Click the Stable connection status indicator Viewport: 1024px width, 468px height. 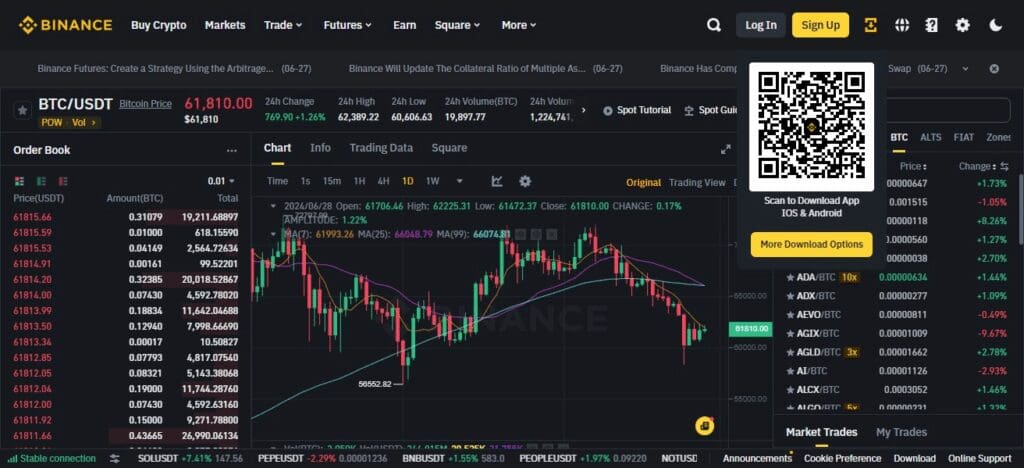coord(52,458)
